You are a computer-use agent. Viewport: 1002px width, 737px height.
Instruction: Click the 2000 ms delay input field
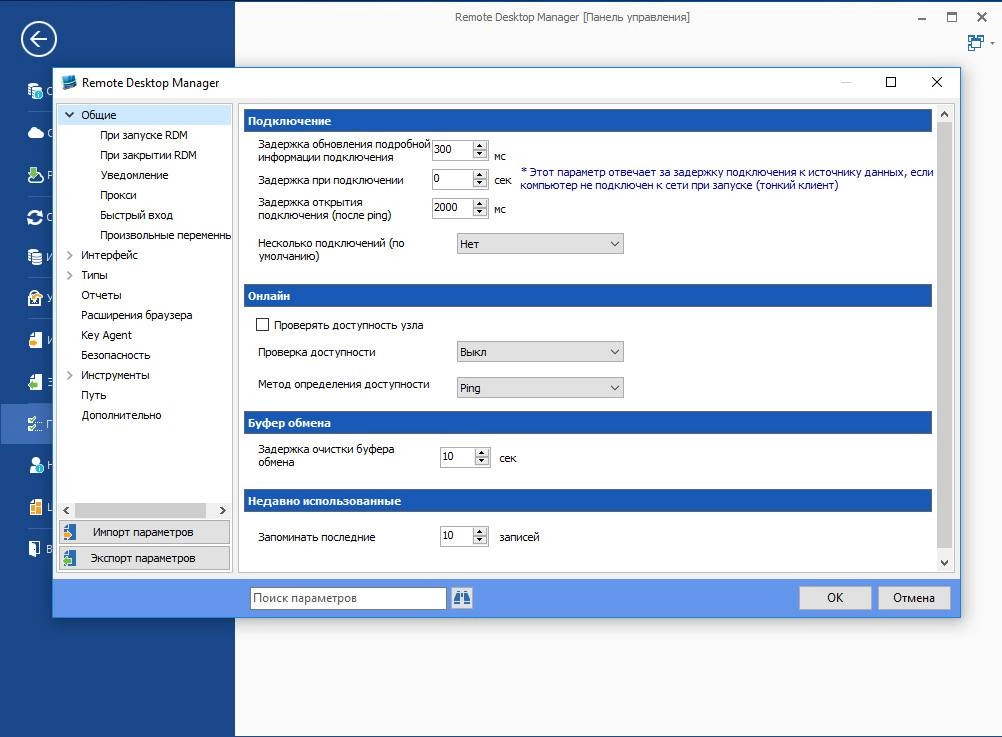[x=452, y=208]
